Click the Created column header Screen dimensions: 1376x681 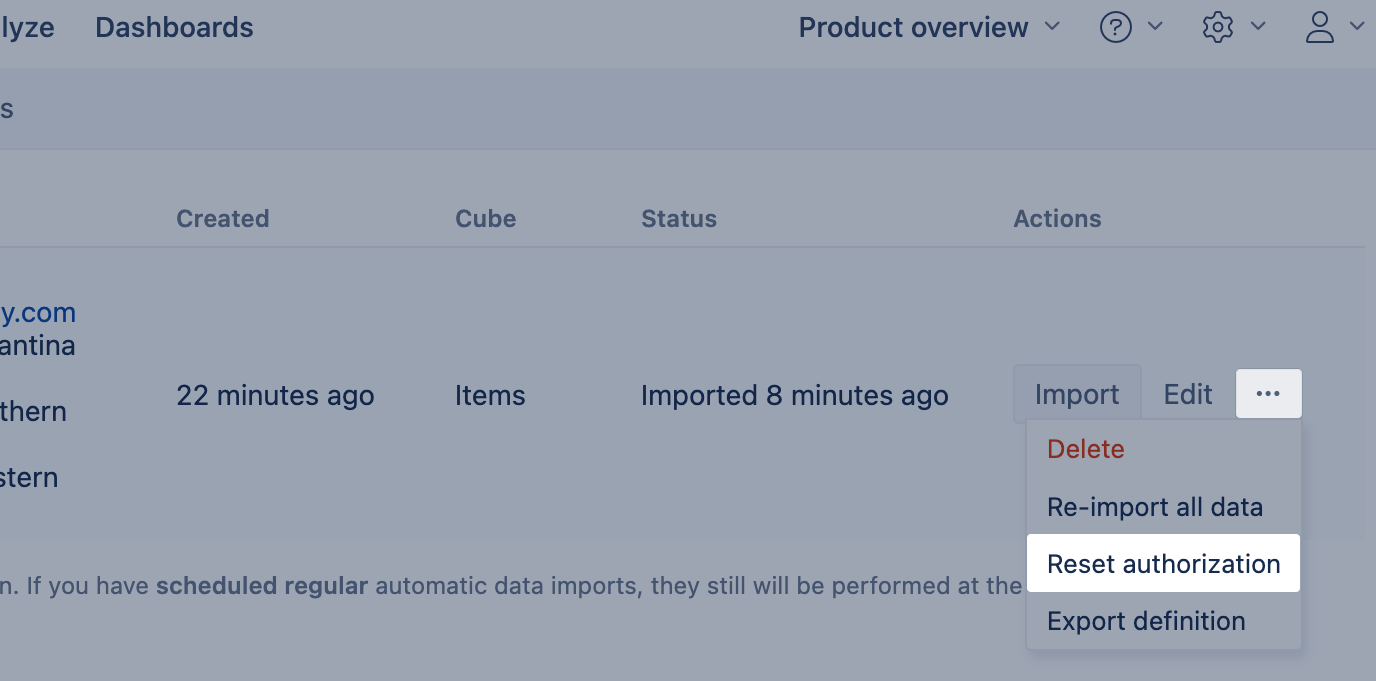[222, 219]
